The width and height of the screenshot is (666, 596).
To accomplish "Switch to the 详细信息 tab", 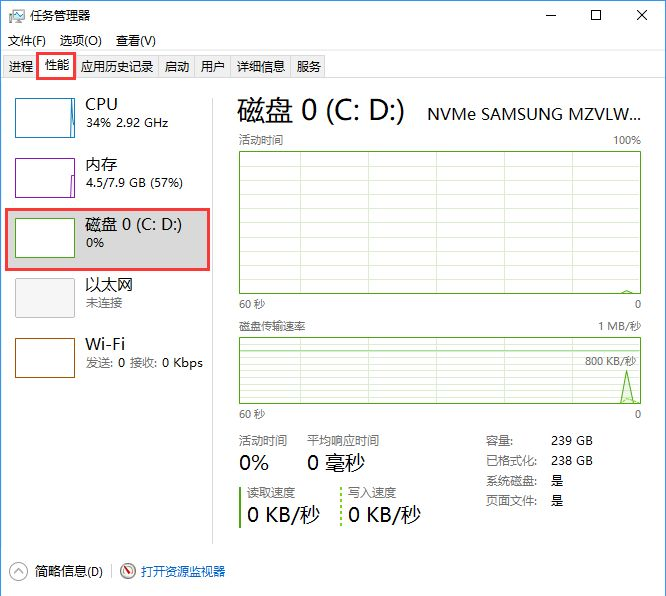I will pyautogui.click(x=260, y=67).
